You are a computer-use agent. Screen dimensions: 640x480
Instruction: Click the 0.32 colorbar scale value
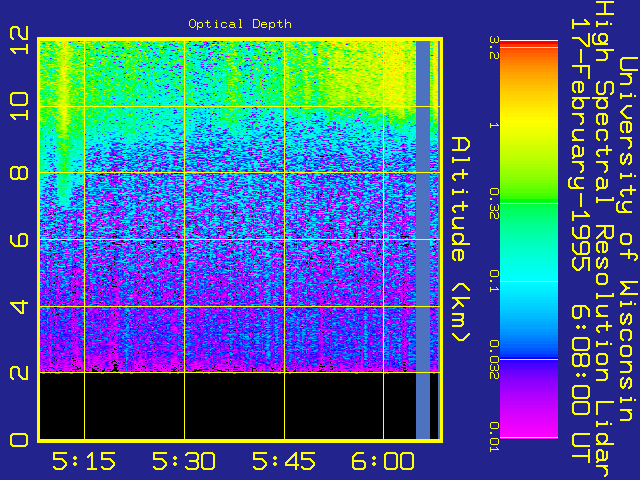coord(494,203)
